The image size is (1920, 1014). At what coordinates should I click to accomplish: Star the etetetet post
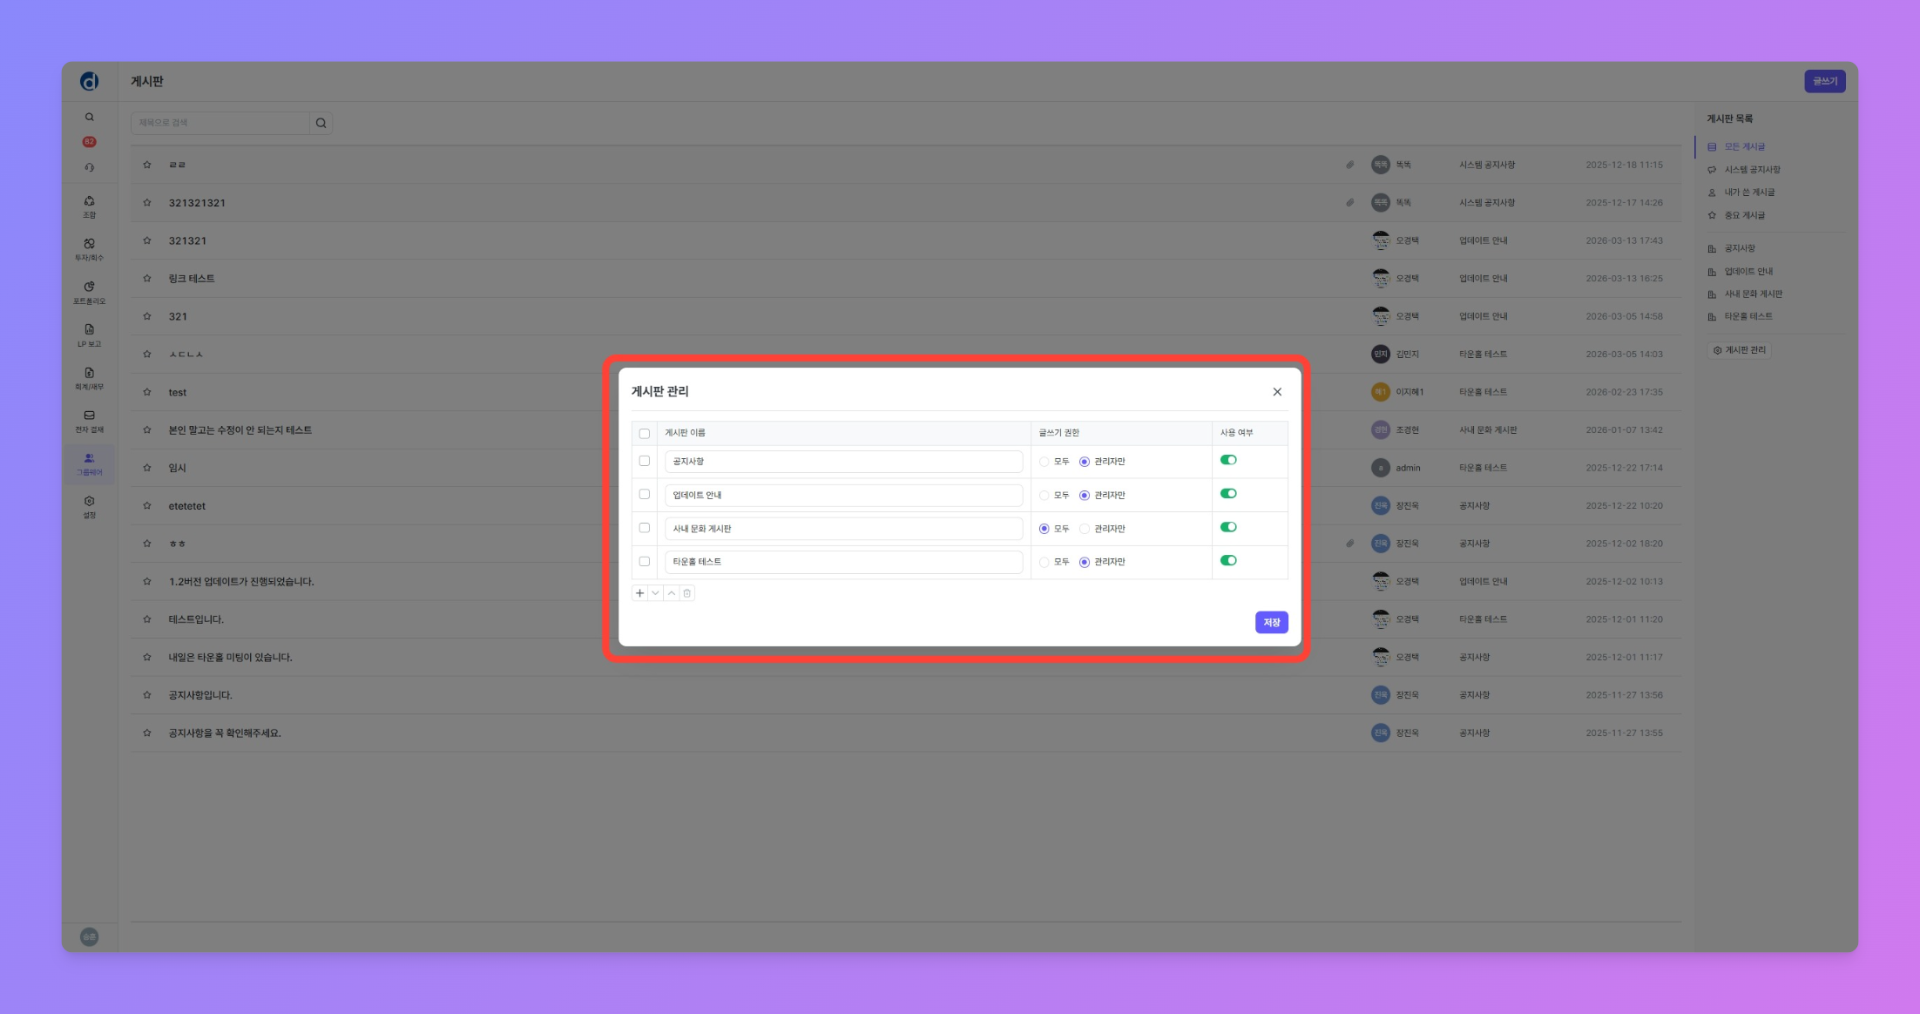tap(147, 505)
